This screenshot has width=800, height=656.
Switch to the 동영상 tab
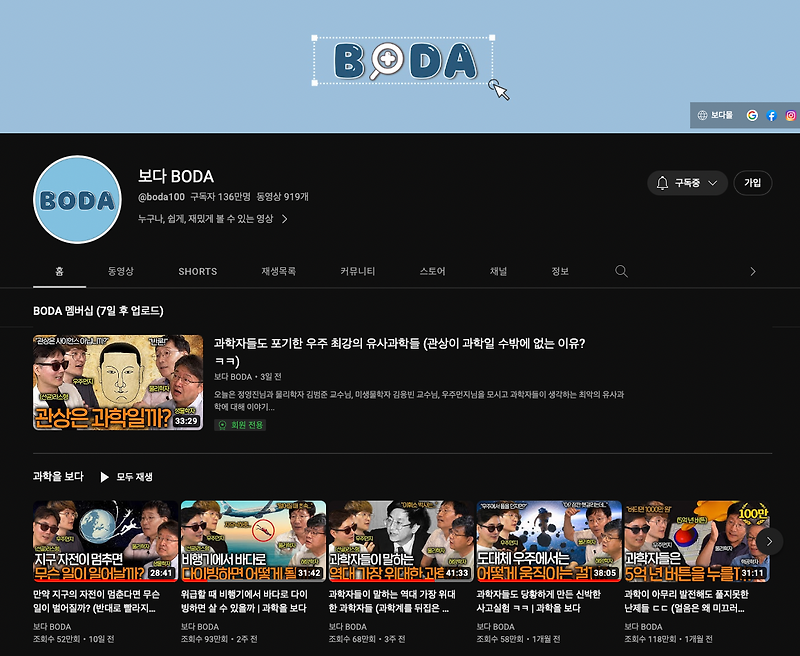pos(120,271)
